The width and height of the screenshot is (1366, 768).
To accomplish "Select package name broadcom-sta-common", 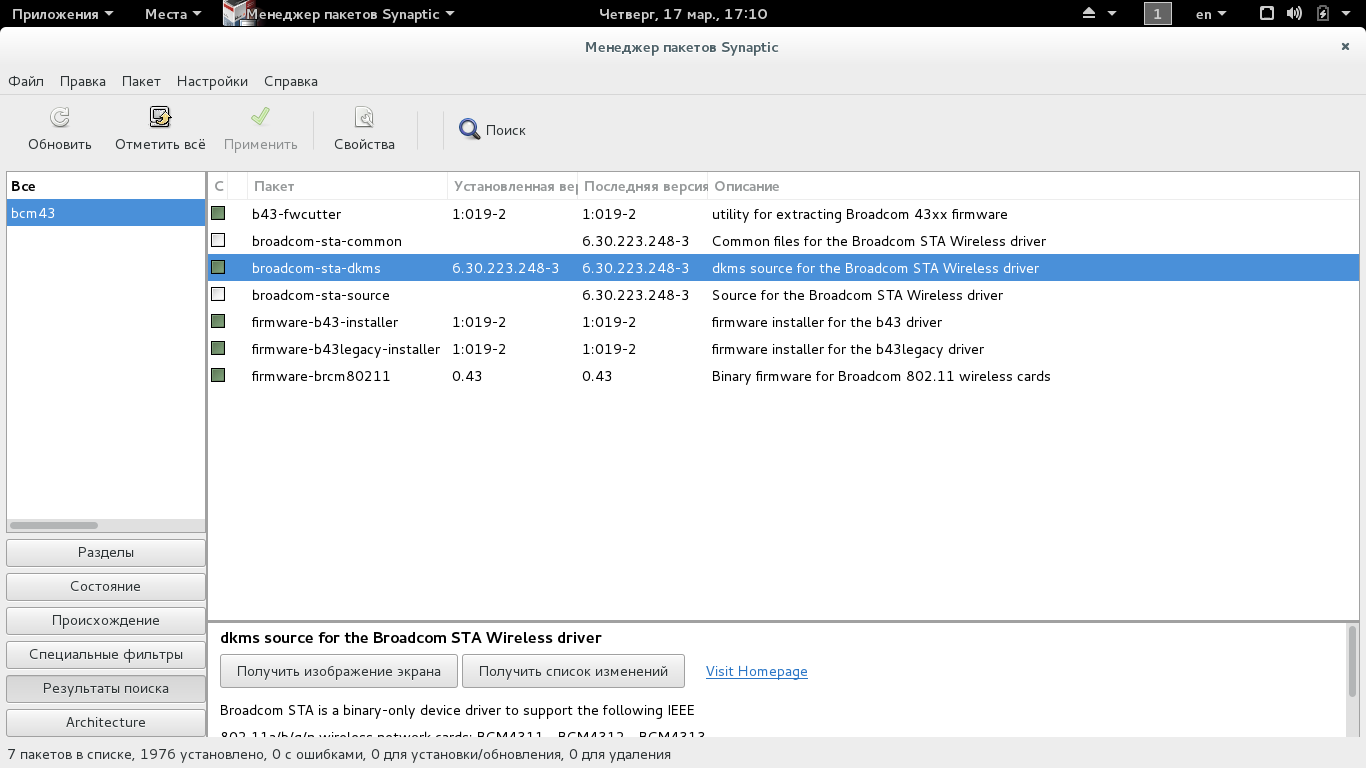I will 327,241.
